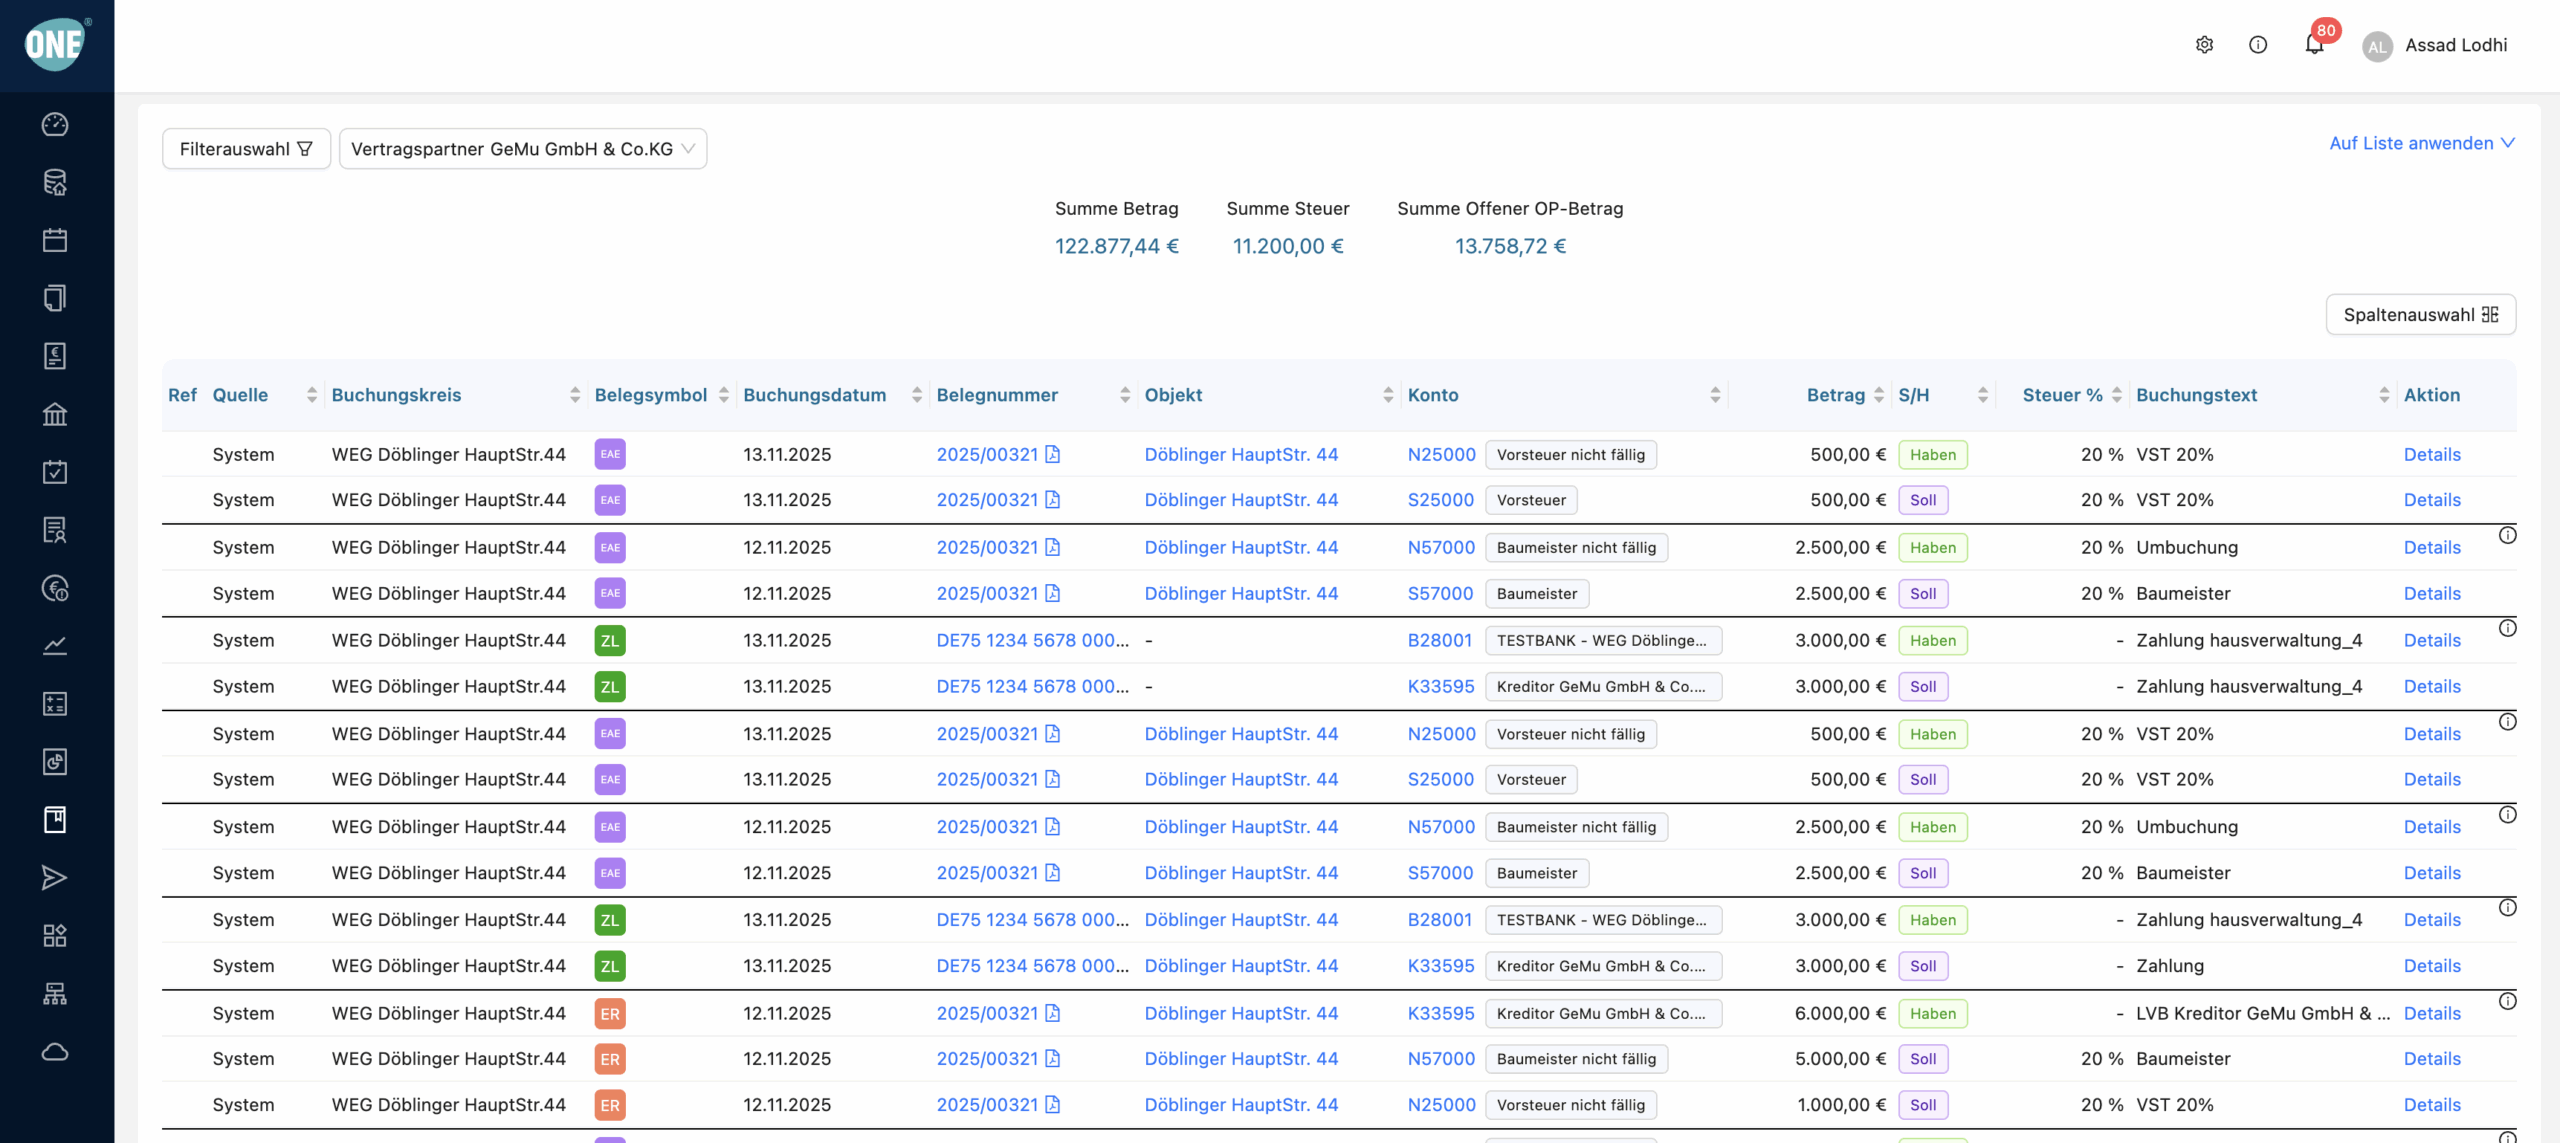This screenshot has width=2560, height=1143.
Task: Open settings gear icon in header
Action: 2204,45
